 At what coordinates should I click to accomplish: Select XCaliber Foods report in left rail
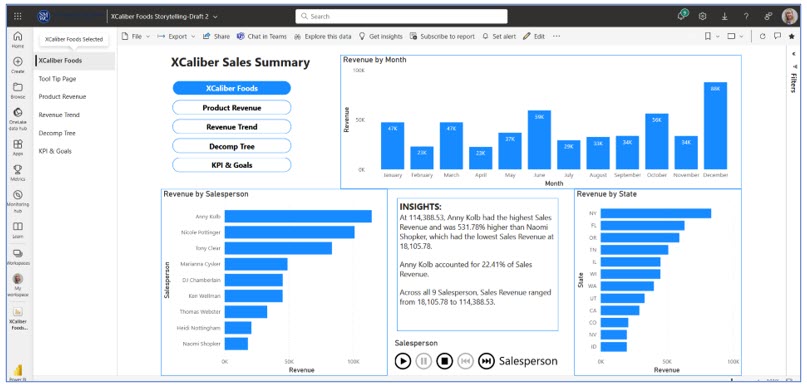(18, 318)
